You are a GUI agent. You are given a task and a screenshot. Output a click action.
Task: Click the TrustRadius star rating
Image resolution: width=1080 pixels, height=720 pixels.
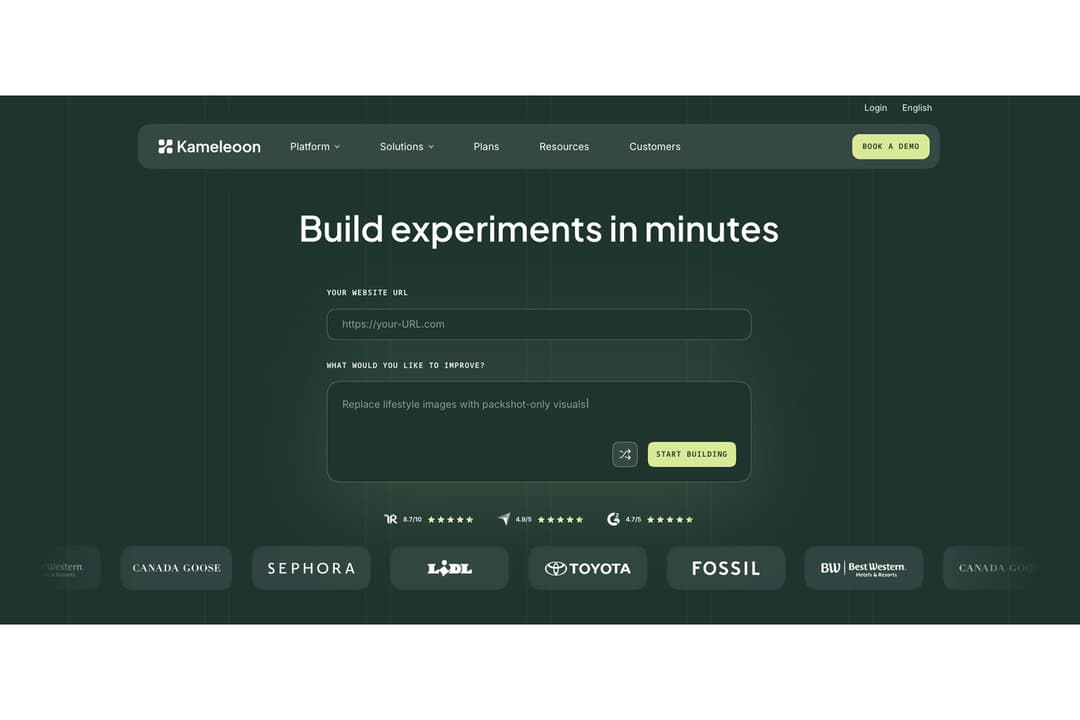coord(450,520)
